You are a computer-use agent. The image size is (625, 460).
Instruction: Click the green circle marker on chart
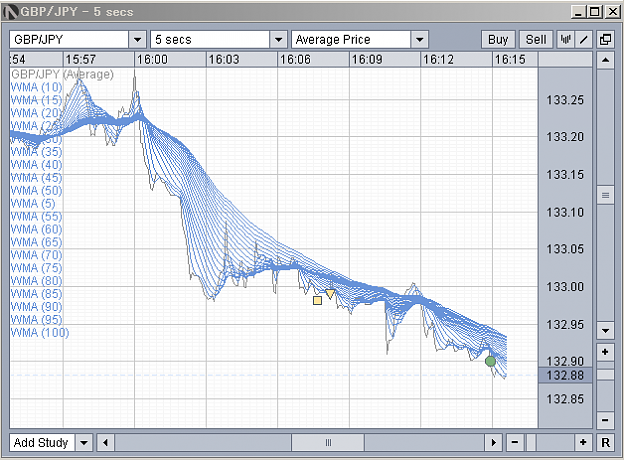point(490,361)
